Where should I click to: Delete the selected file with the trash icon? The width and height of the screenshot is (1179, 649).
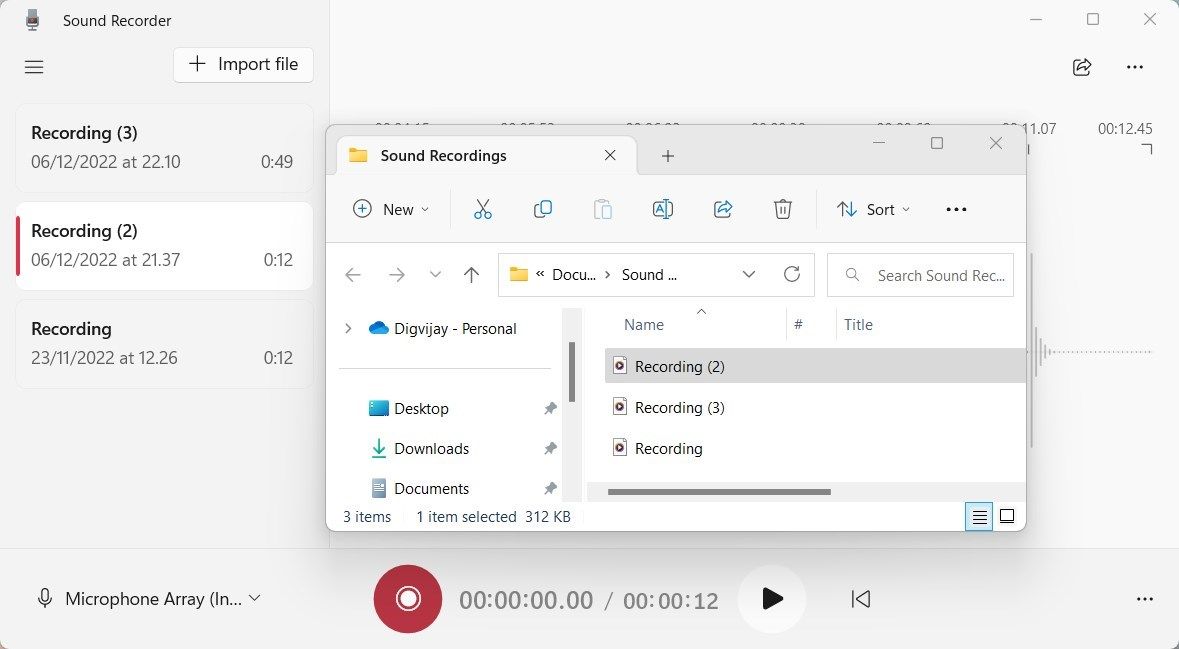click(783, 209)
